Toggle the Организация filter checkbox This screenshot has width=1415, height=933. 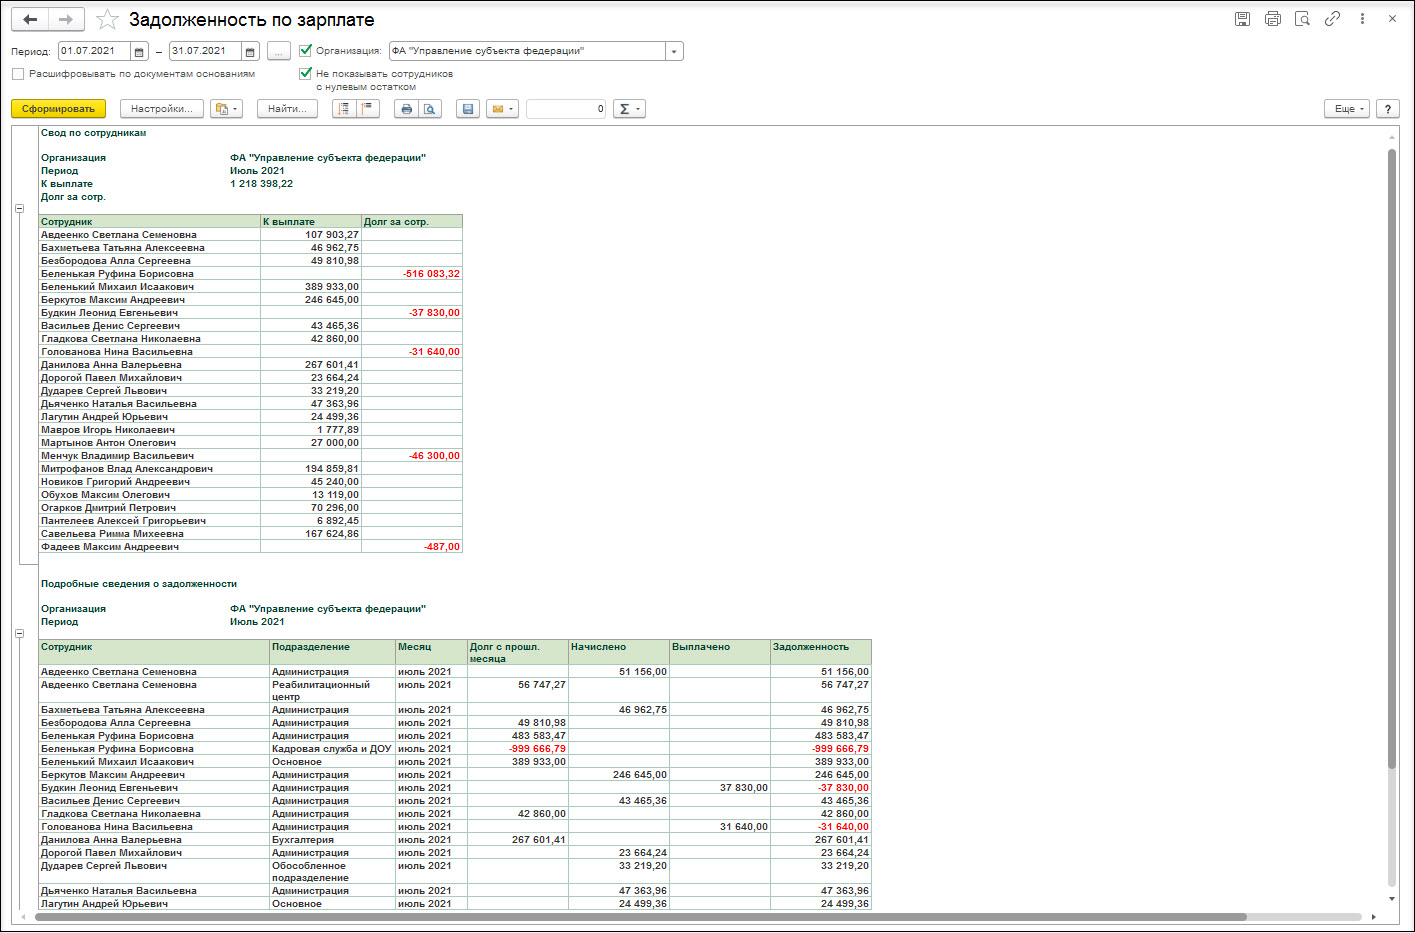point(306,50)
